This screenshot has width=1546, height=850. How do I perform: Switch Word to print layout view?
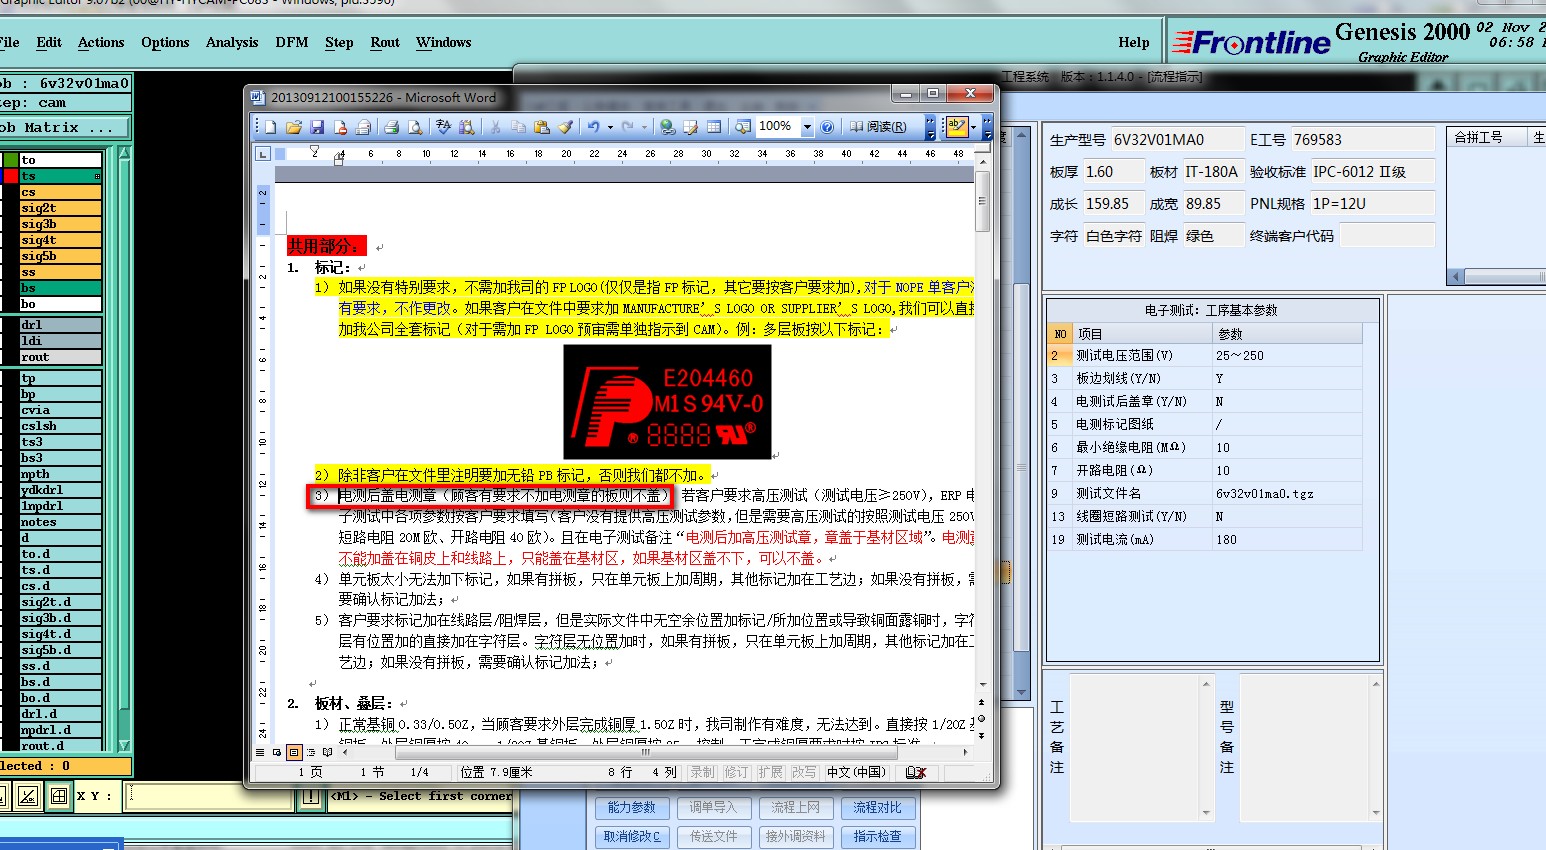coord(294,752)
